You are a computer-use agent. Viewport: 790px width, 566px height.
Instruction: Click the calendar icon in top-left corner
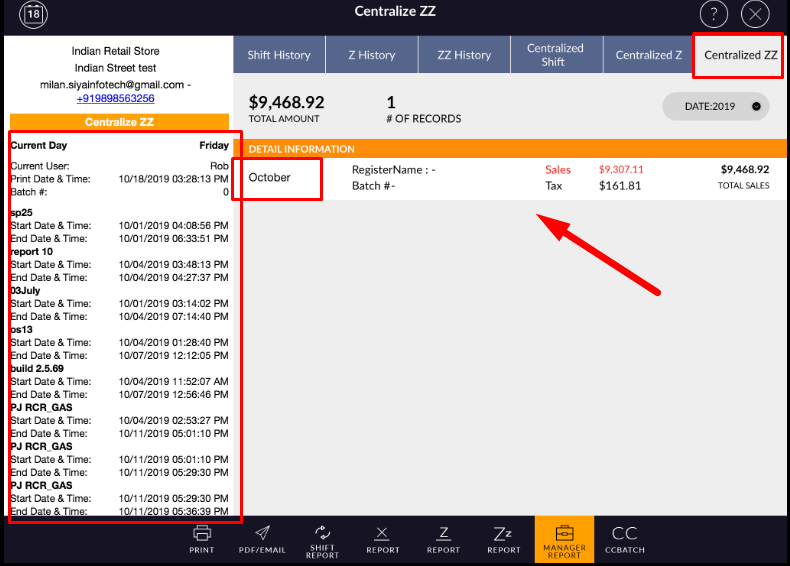[x=33, y=15]
